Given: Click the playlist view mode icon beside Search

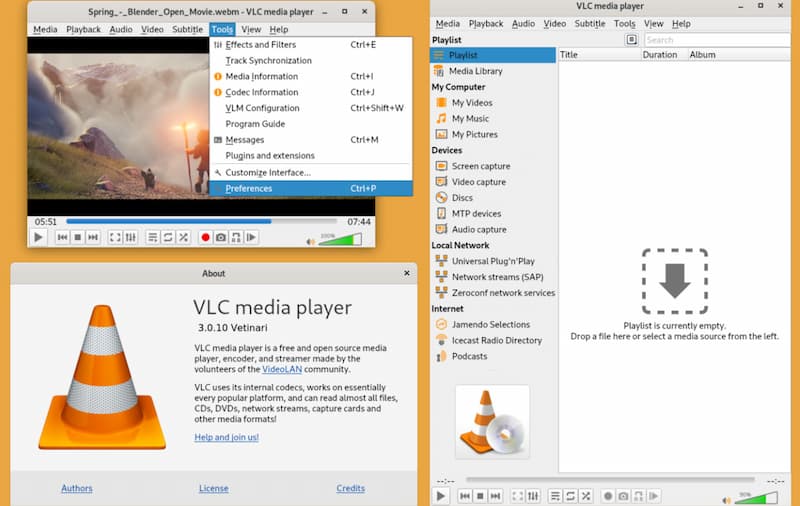Looking at the screenshot, I should pos(632,40).
